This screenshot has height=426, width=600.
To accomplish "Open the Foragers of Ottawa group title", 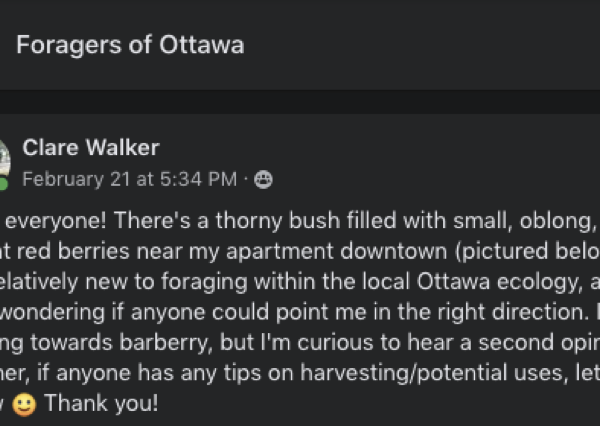I will coord(130,45).
